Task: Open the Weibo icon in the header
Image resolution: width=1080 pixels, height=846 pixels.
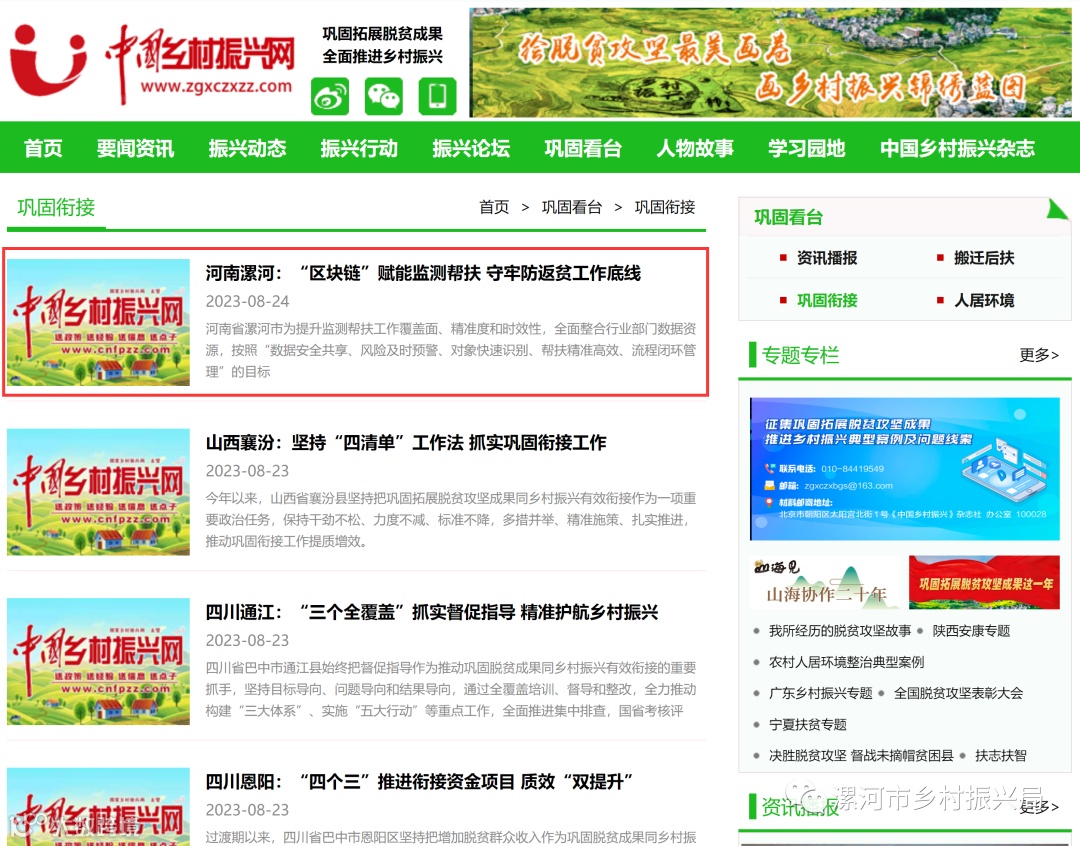Action: (330, 96)
